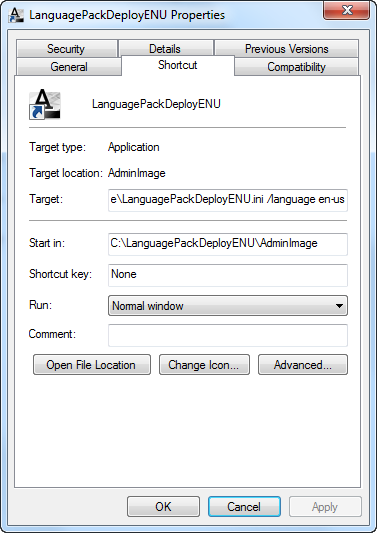
Task: Click the Open File Location button
Action: 92,365
